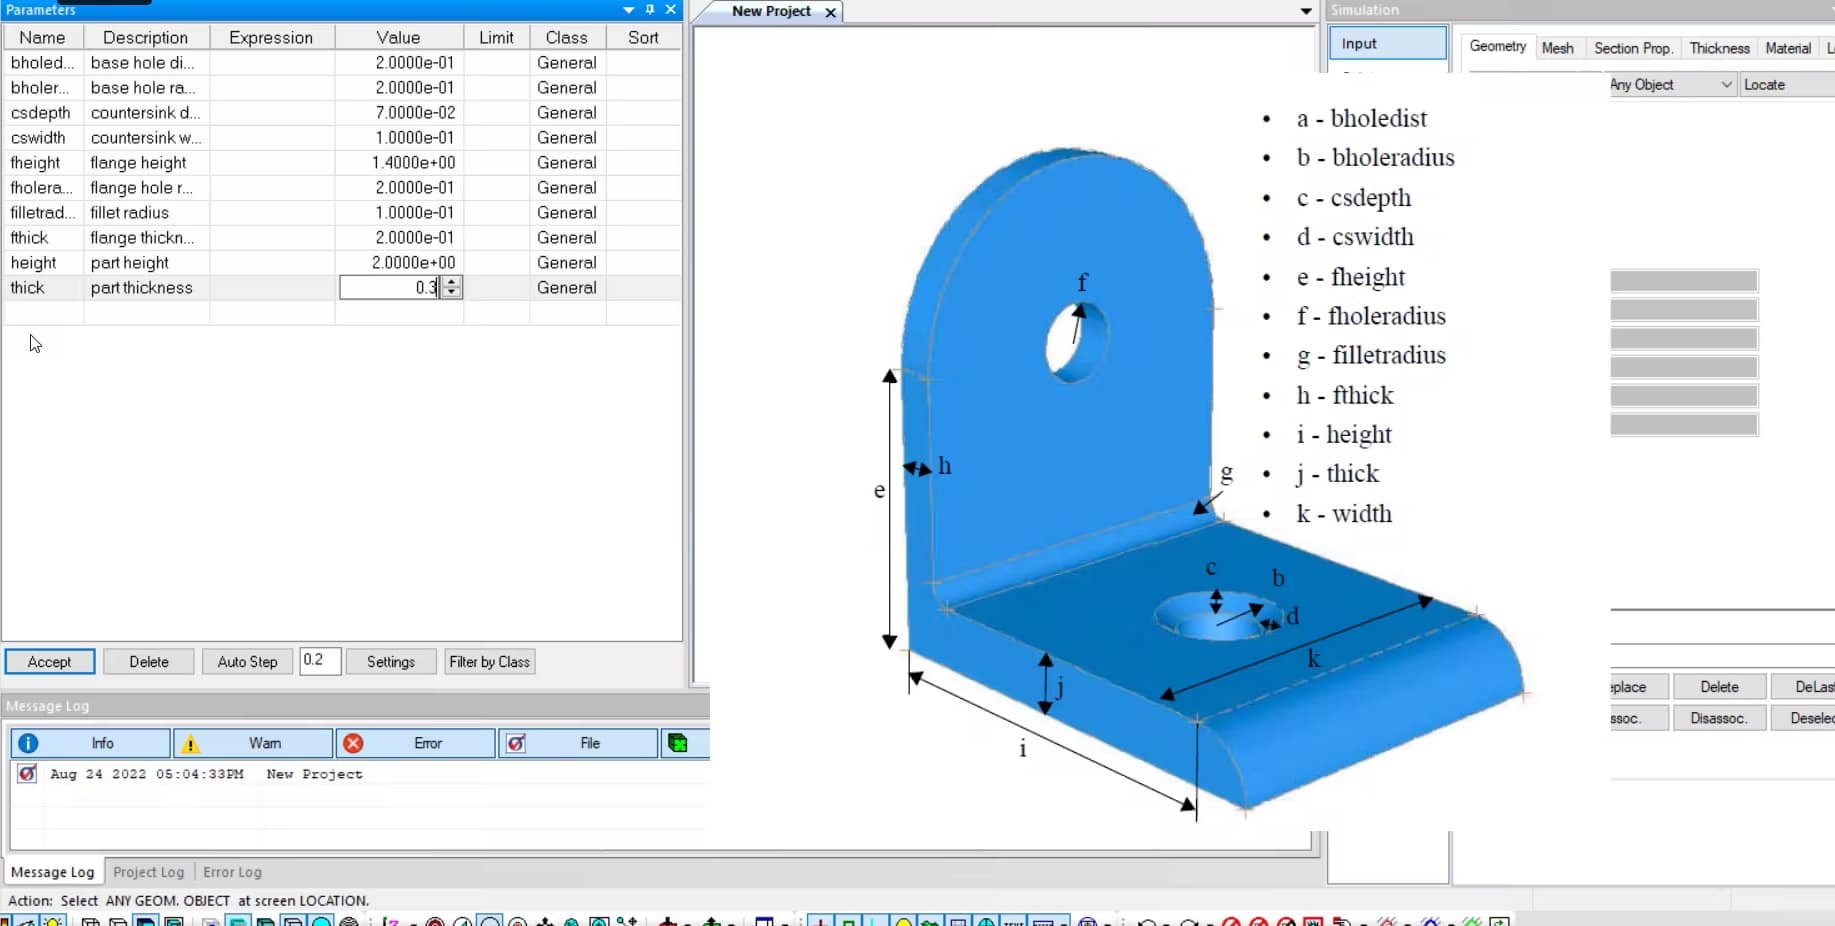Viewport: 1835px width, 926px height.
Task: Open the Parameters panel dropdown arrow
Action: (x=629, y=9)
